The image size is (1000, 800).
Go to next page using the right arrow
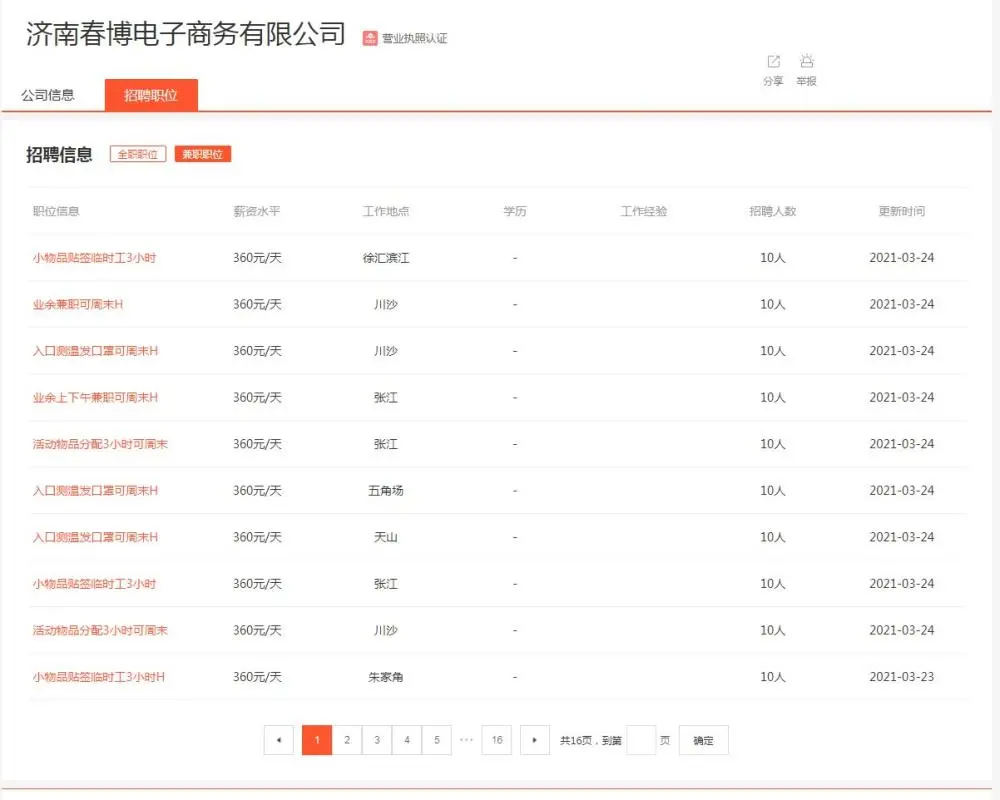click(x=535, y=740)
